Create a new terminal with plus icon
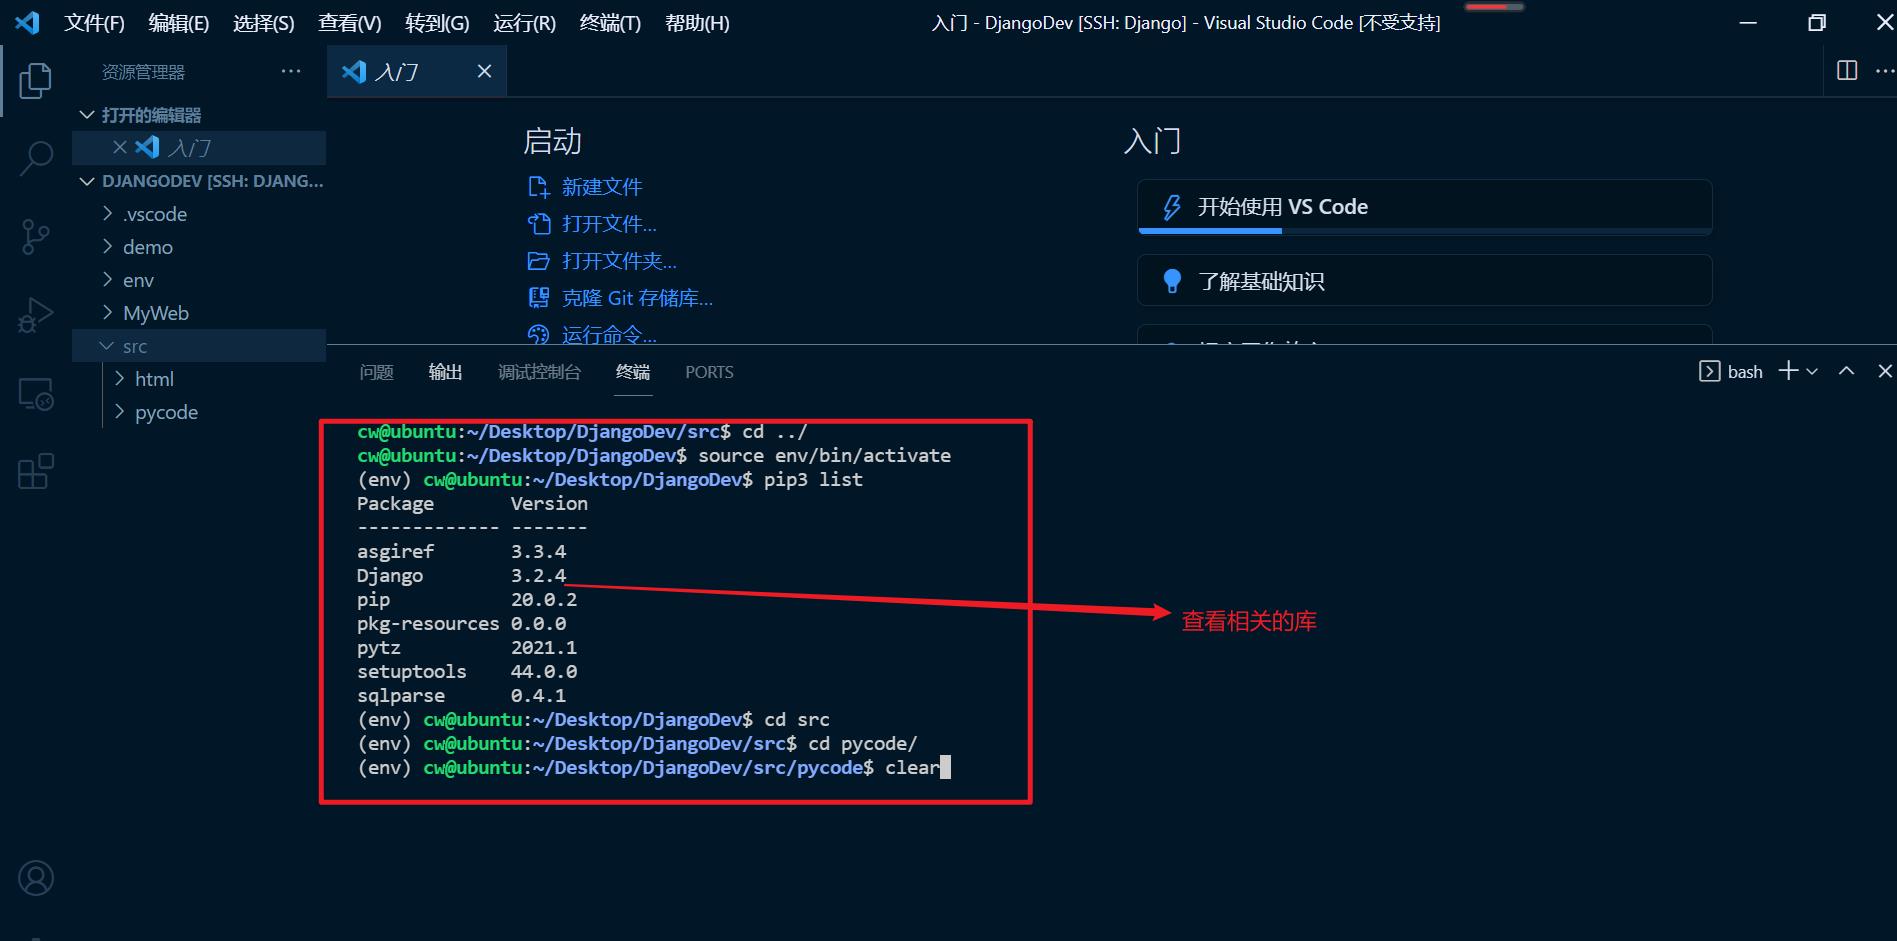1897x941 pixels. [x=1788, y=371]
